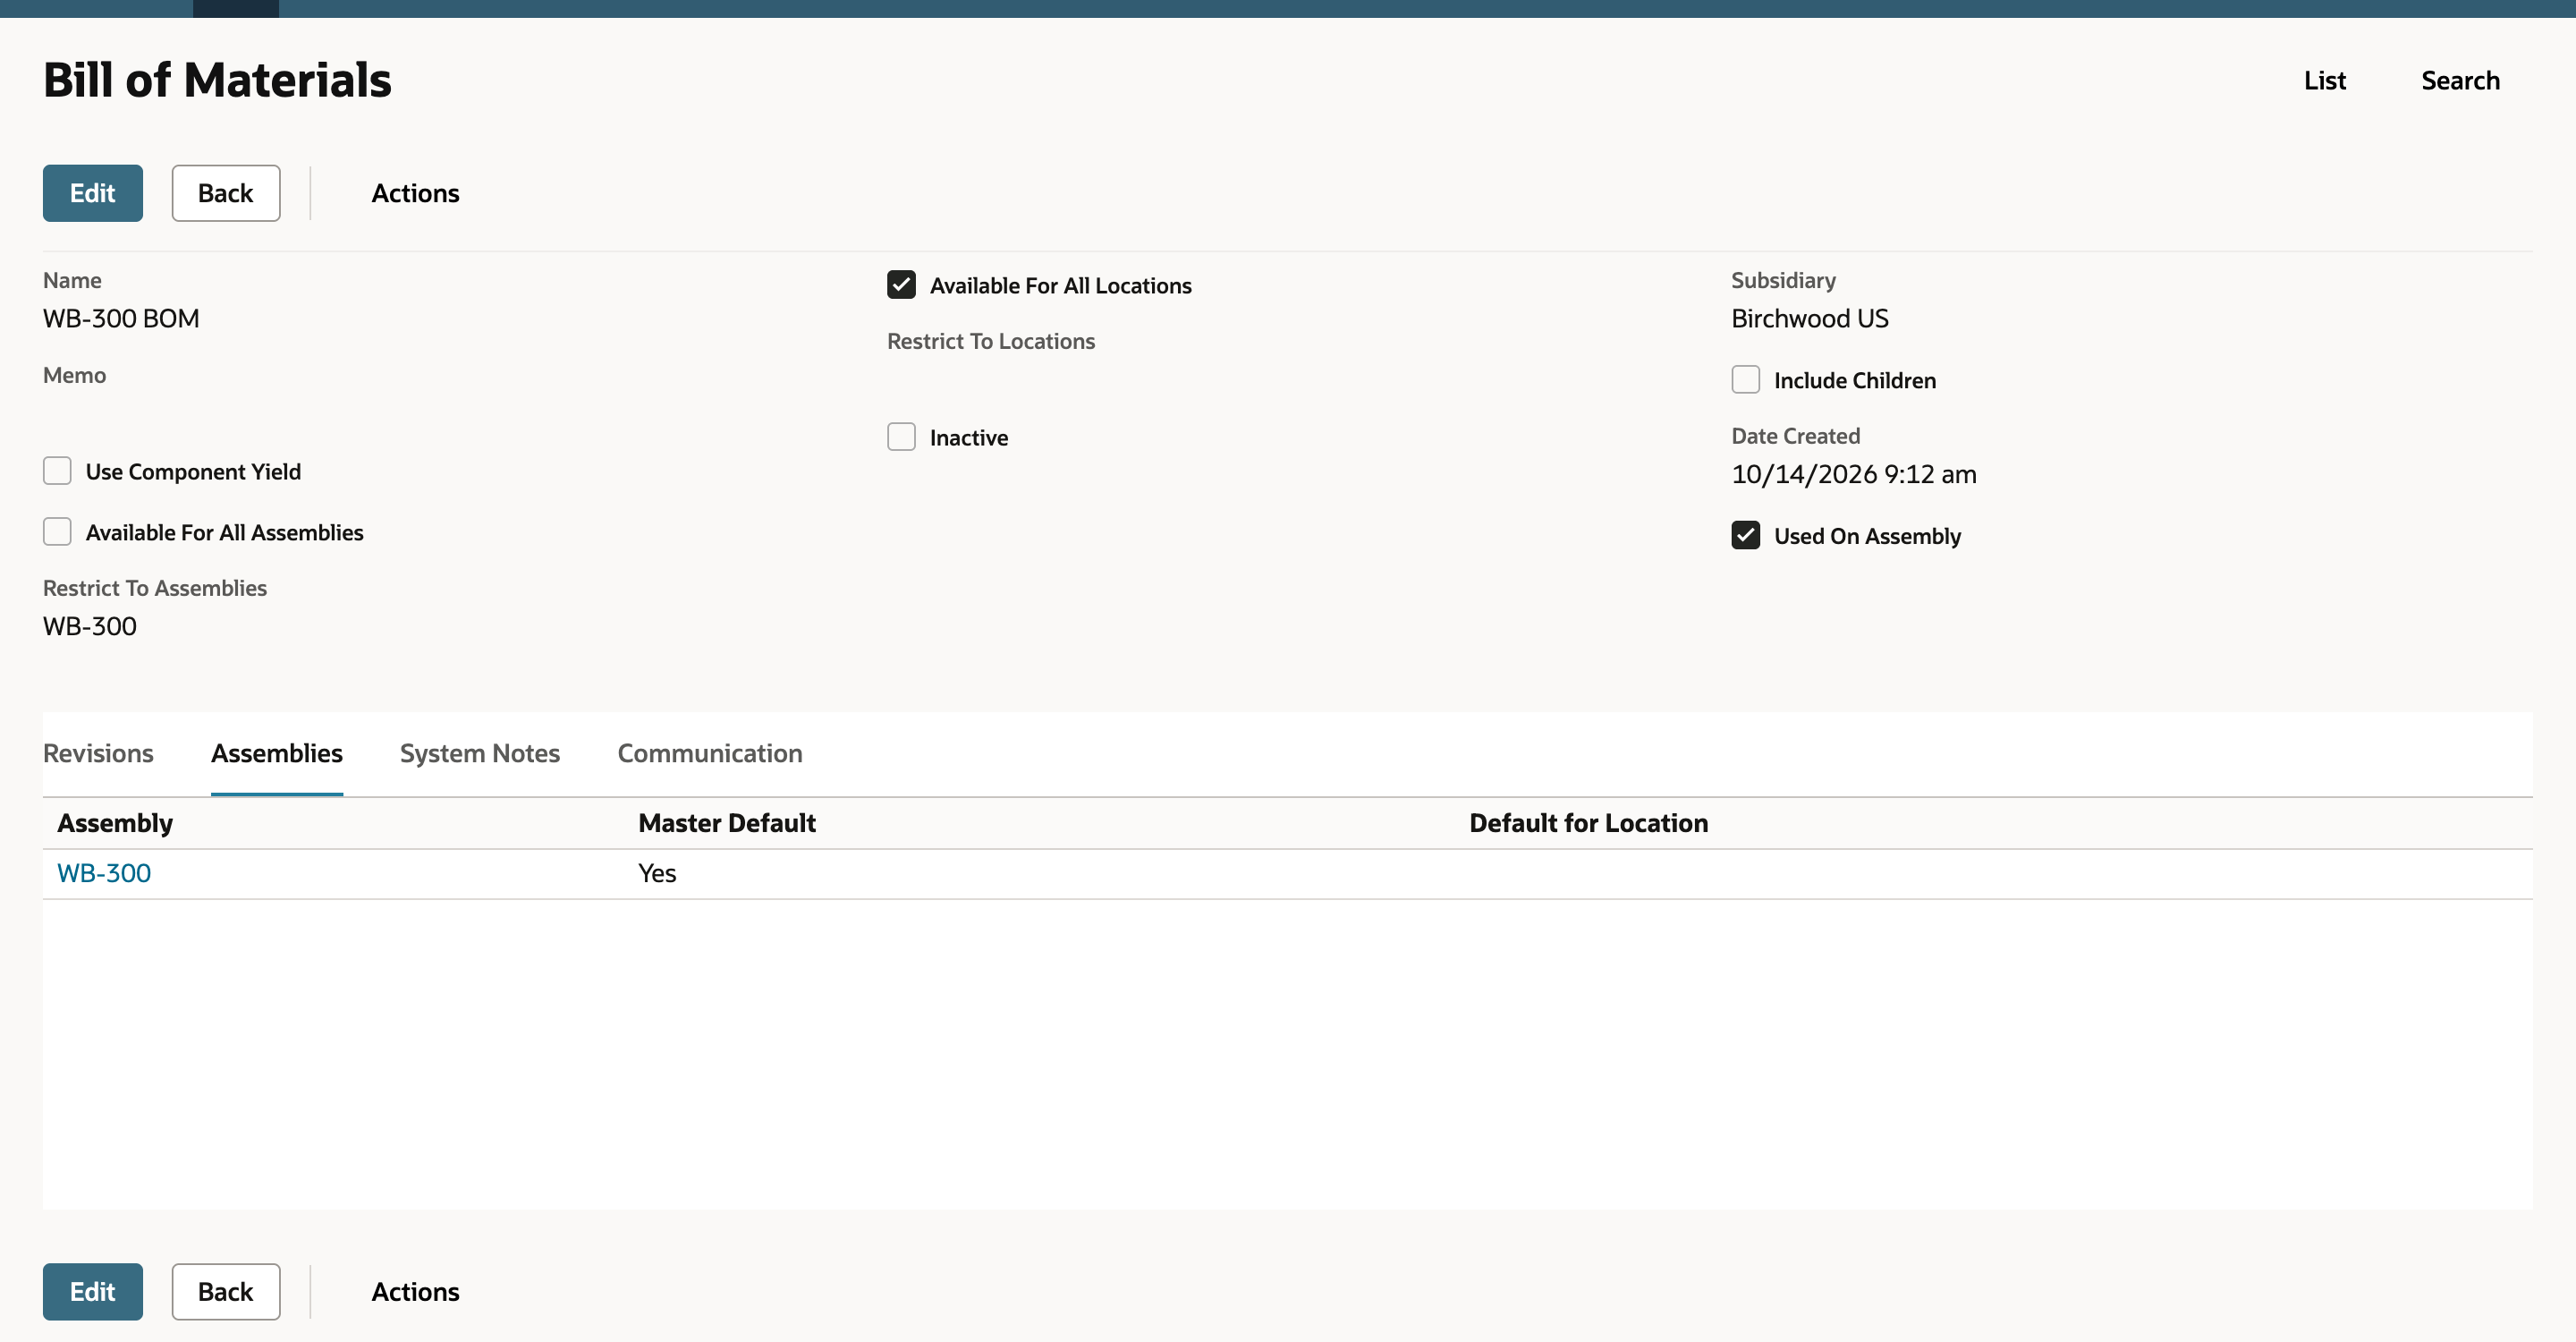Click the WB-300 BOM name value
The width and height of the screenshot is (2576, 1342).
[121, 318]
